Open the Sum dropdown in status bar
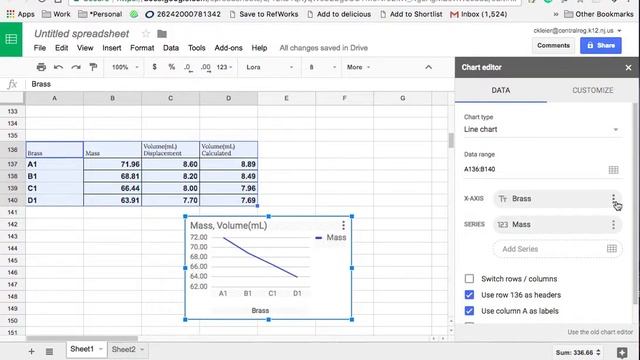 tap(578, 352)
